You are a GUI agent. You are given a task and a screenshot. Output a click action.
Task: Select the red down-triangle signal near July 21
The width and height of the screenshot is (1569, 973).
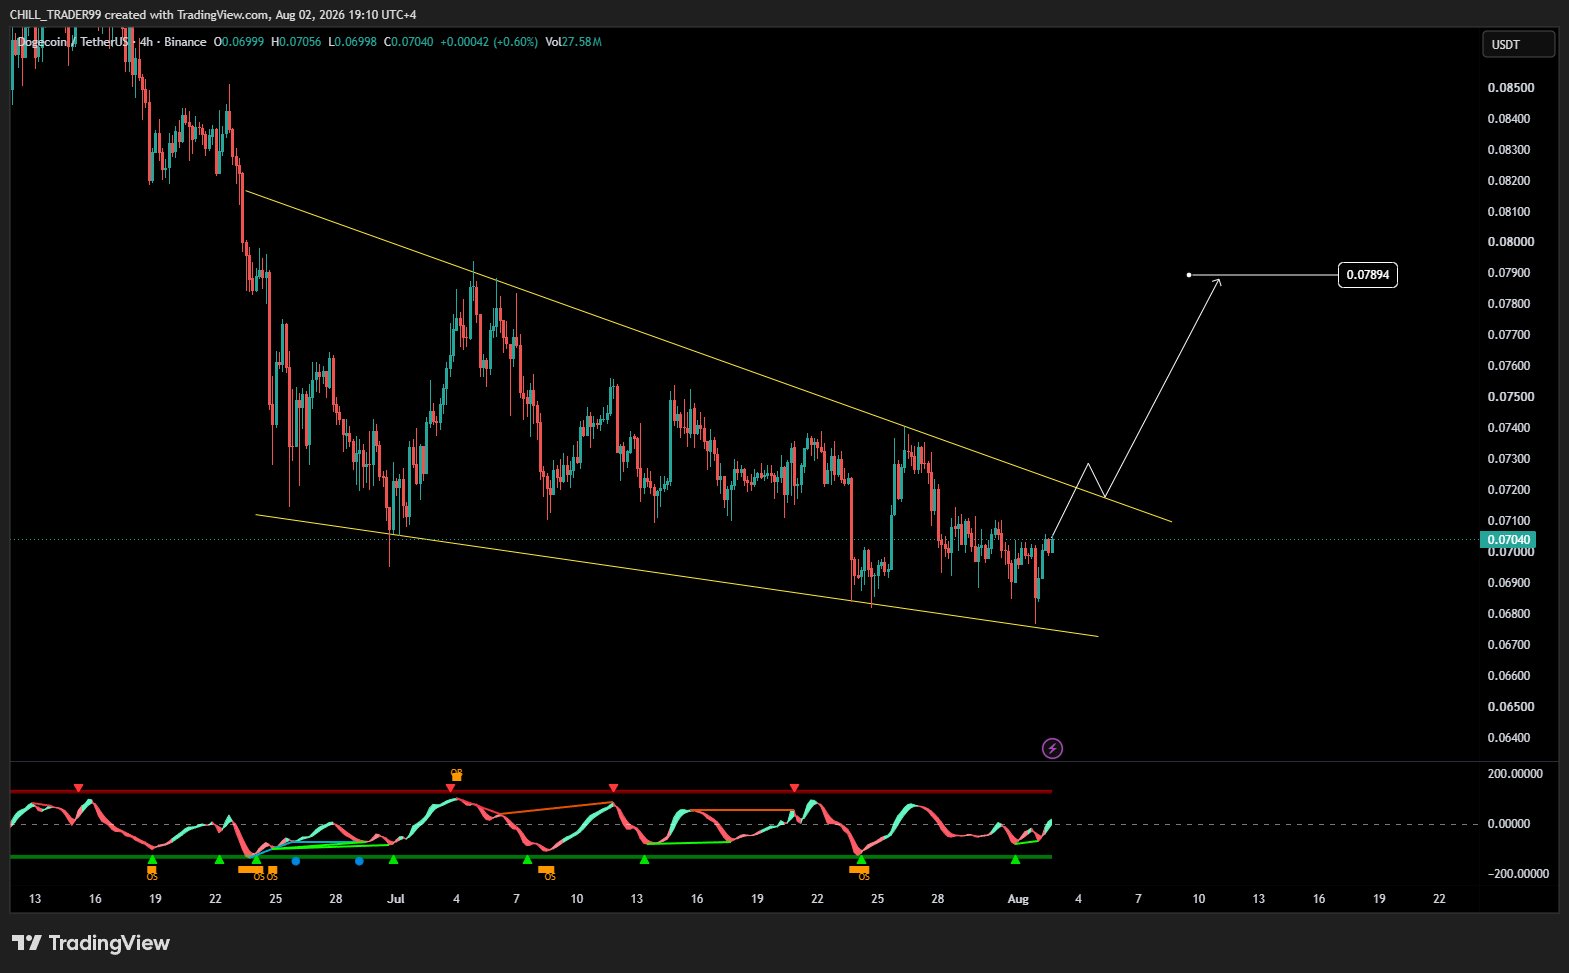coord(794,788)
